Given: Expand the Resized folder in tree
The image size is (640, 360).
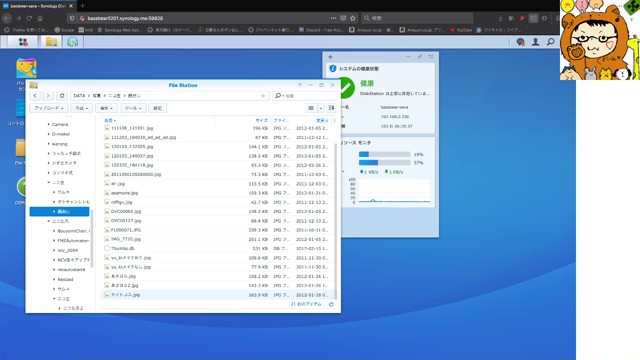Looking at the screenshot, I should [54, 279].
